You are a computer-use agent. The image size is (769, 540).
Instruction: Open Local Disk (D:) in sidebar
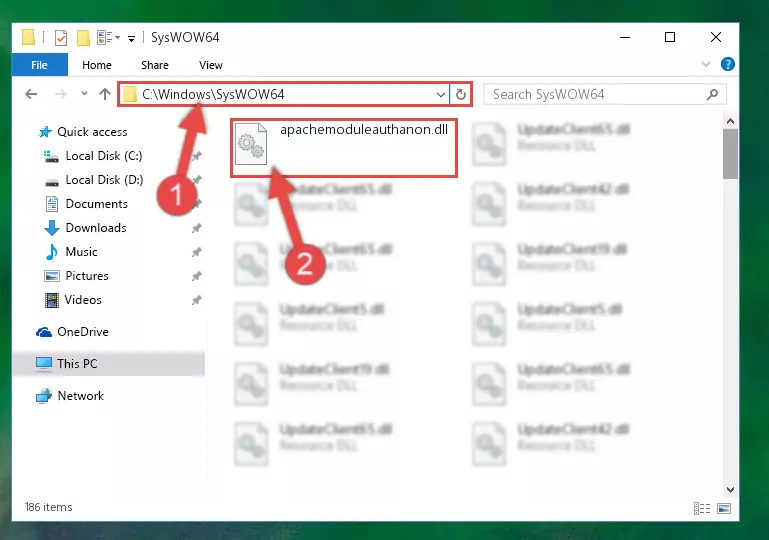[104, 180]
